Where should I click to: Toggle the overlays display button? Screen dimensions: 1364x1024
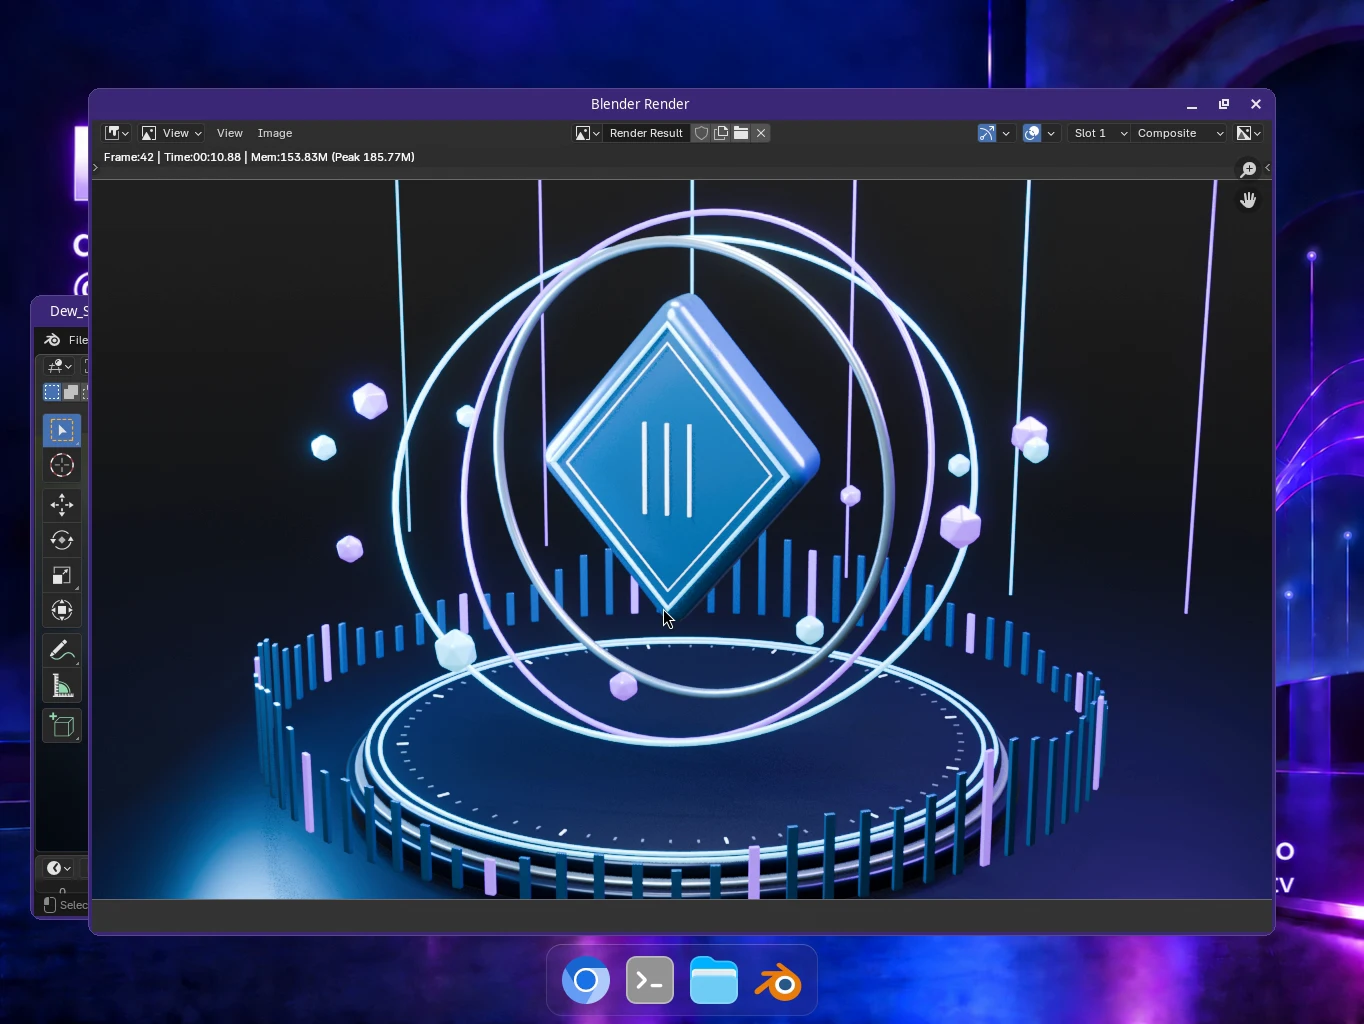pyautogui.click(x=1033, y=133)
